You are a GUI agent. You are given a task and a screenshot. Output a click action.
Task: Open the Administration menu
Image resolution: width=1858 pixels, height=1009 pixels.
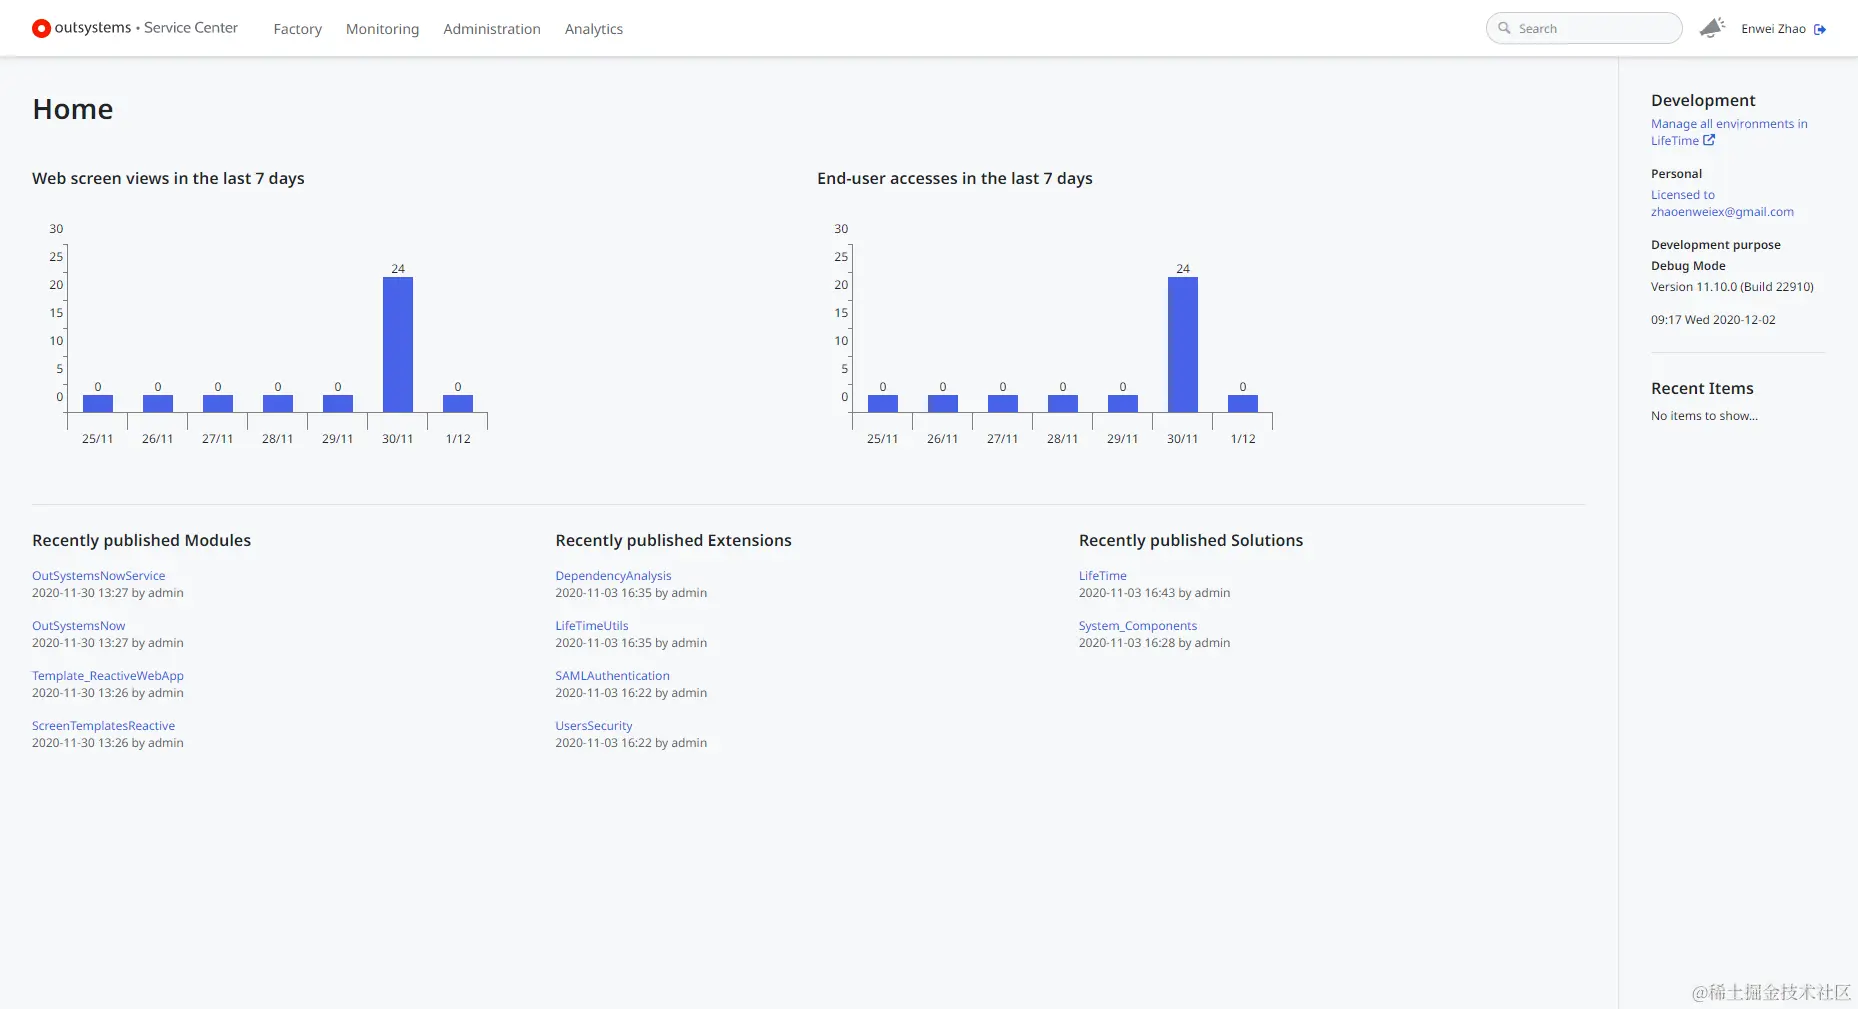492,29
